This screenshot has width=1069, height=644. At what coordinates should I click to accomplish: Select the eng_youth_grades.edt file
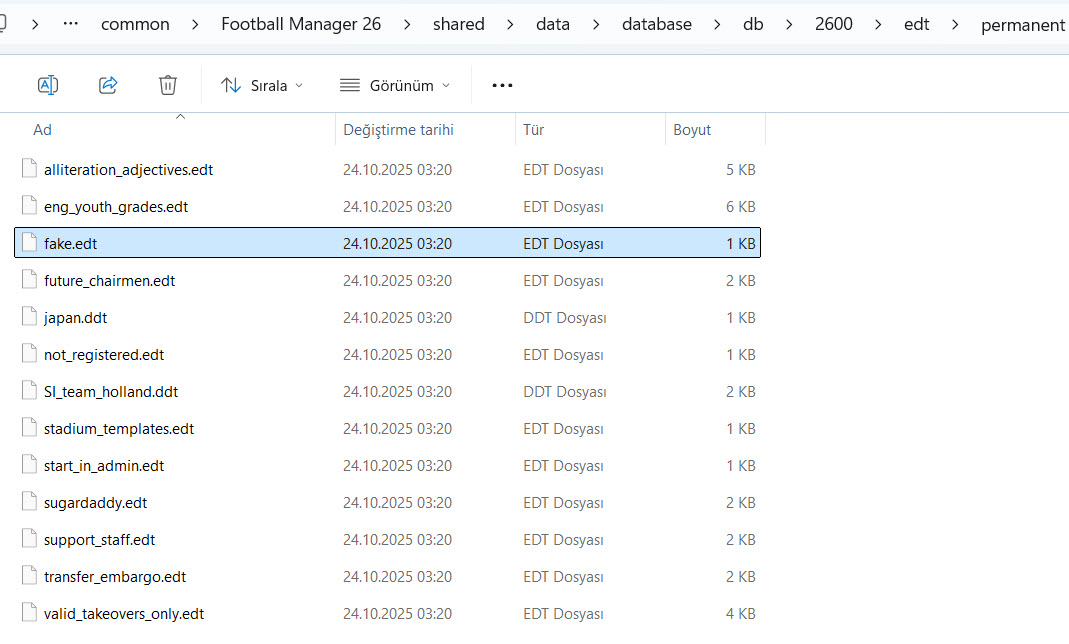pos(116,207)
